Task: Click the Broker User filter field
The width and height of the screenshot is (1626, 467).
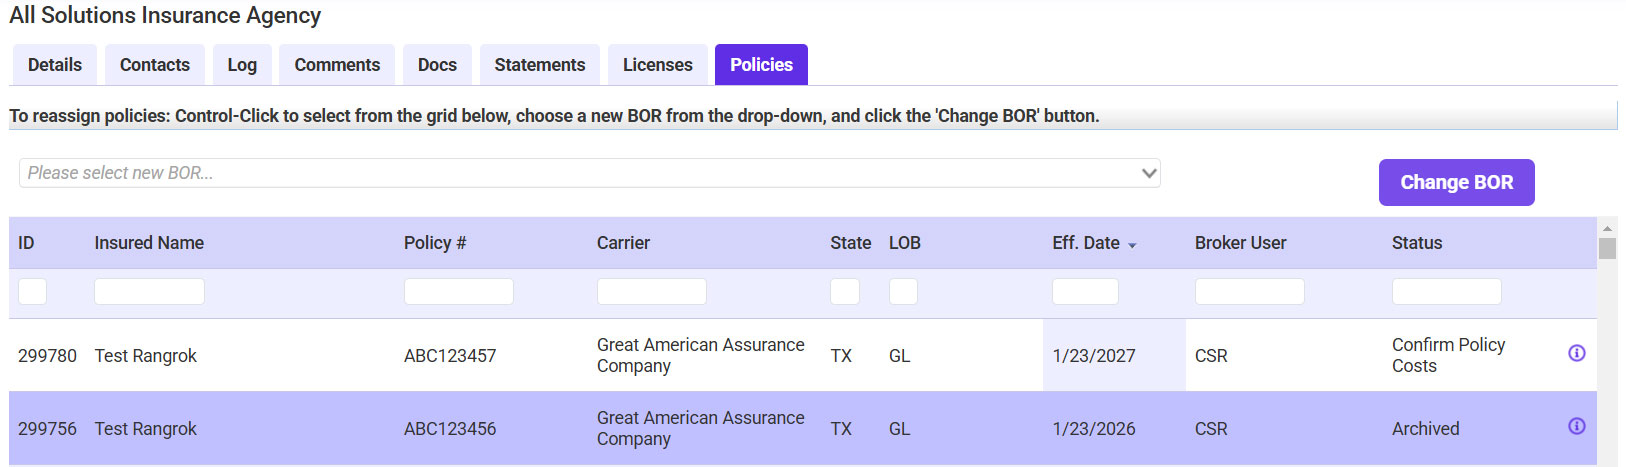Action: (x=1249, y=291)
